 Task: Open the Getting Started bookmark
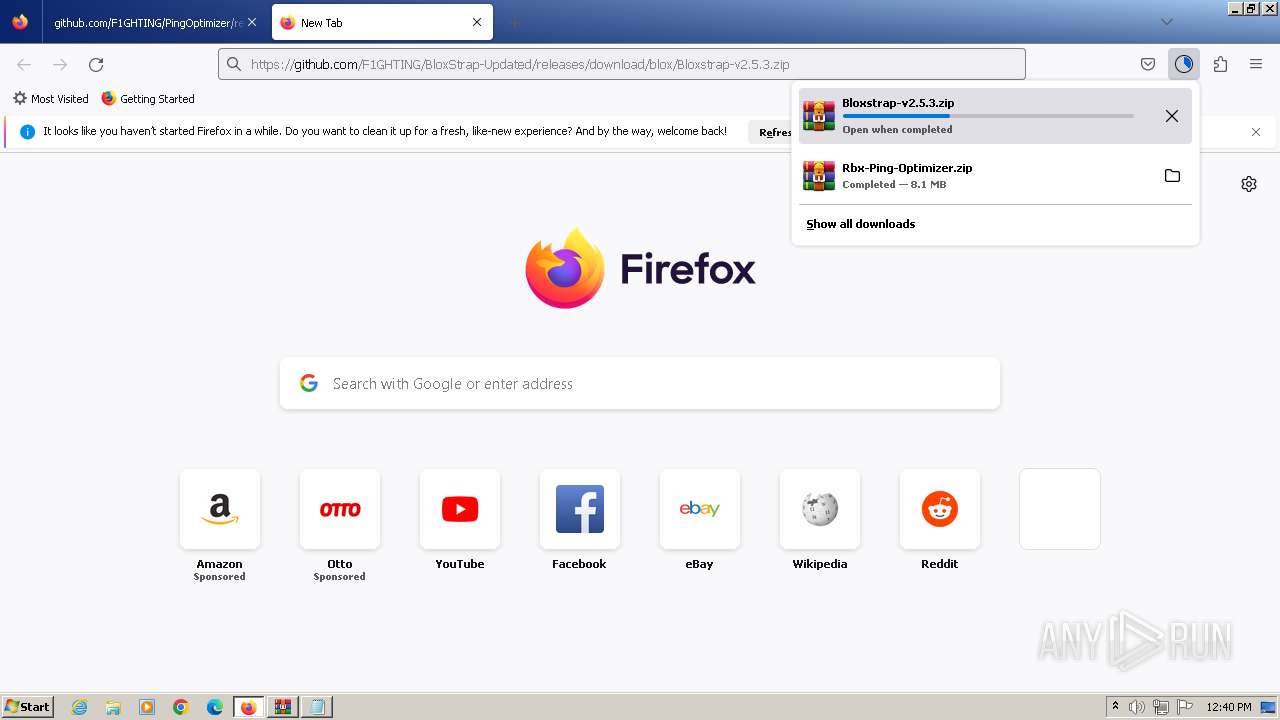click(x=148, y=99)
